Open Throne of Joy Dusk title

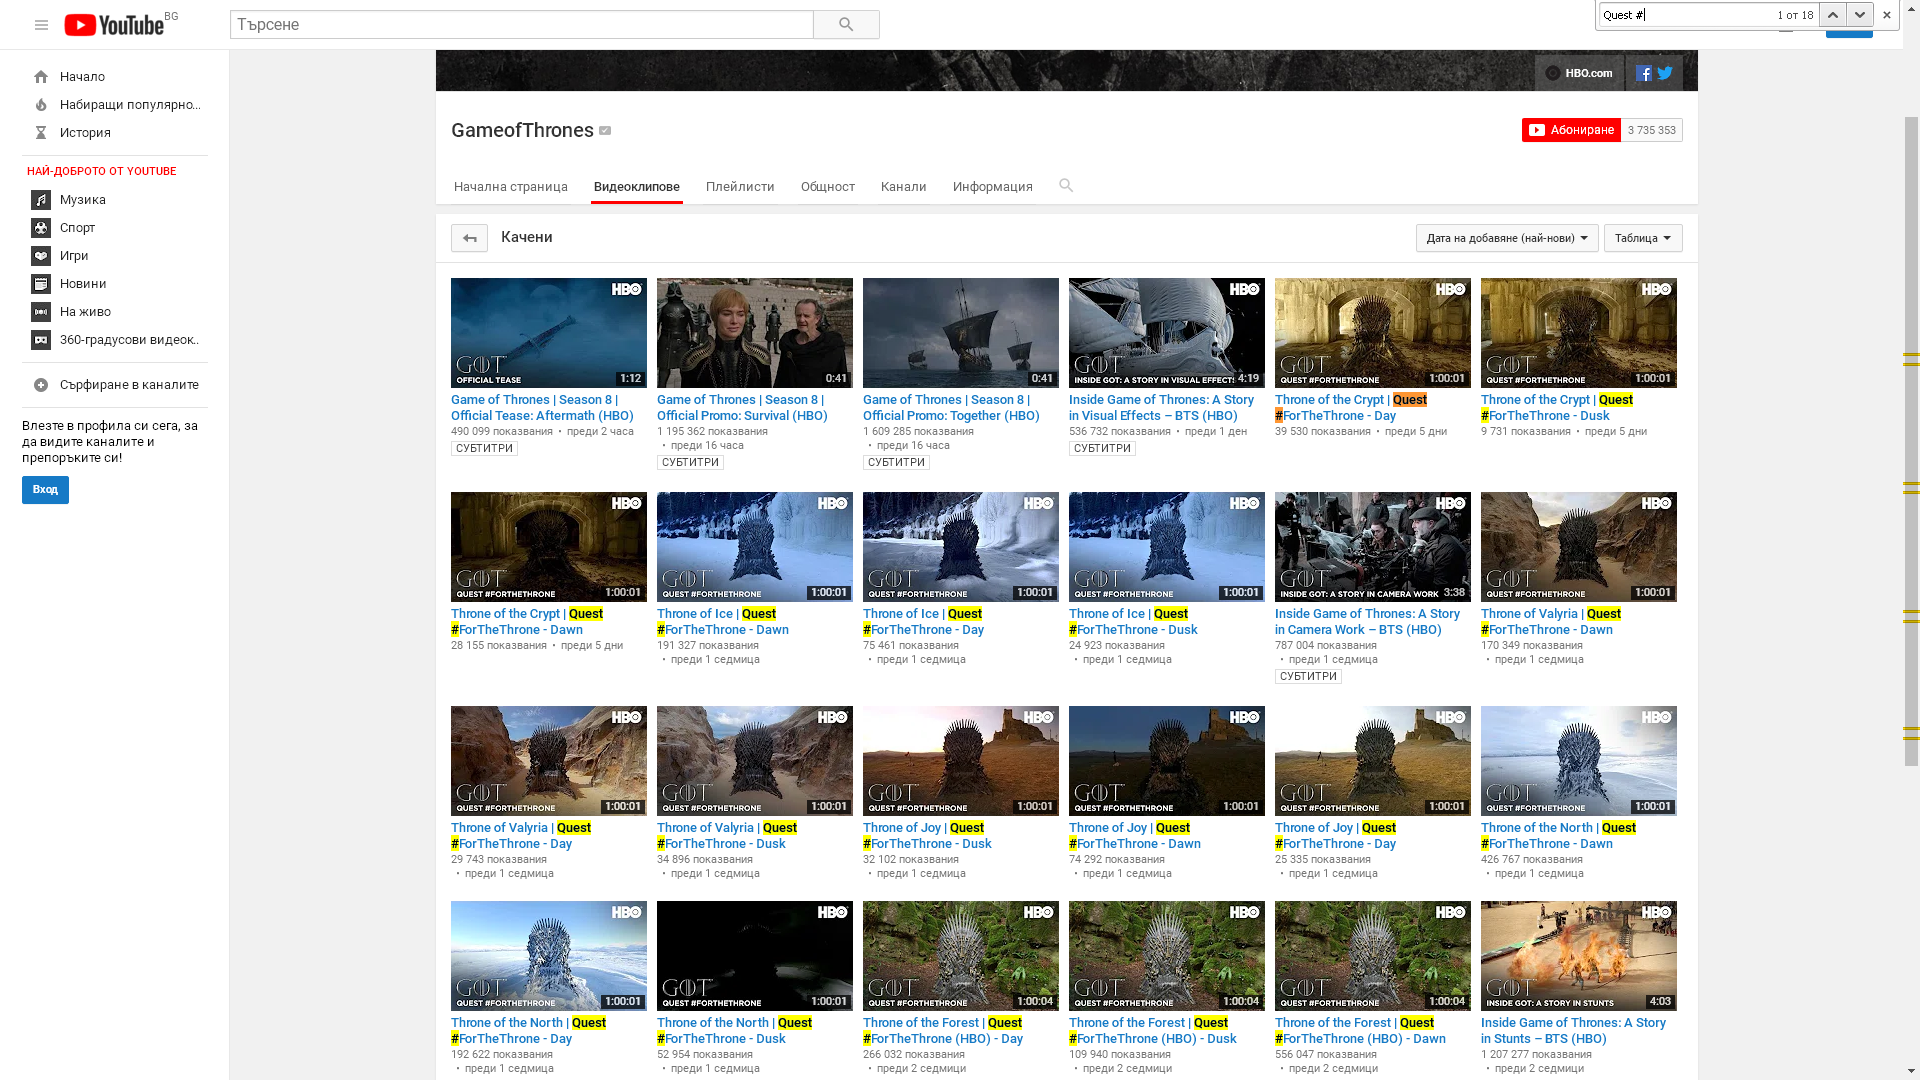pyautogui.click(x=927, y=836)
